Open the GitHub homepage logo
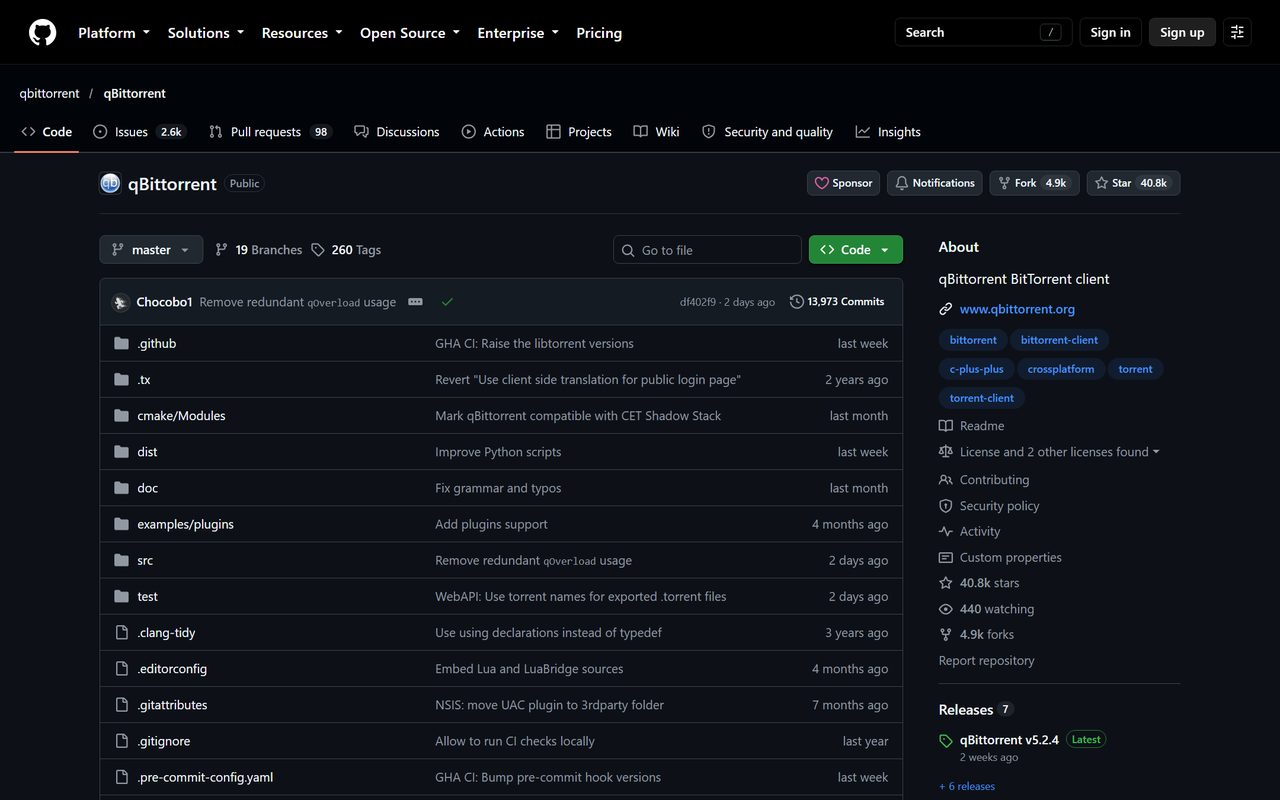The height and width of the screenshot is (800, 1280). (x=43, y=33)
